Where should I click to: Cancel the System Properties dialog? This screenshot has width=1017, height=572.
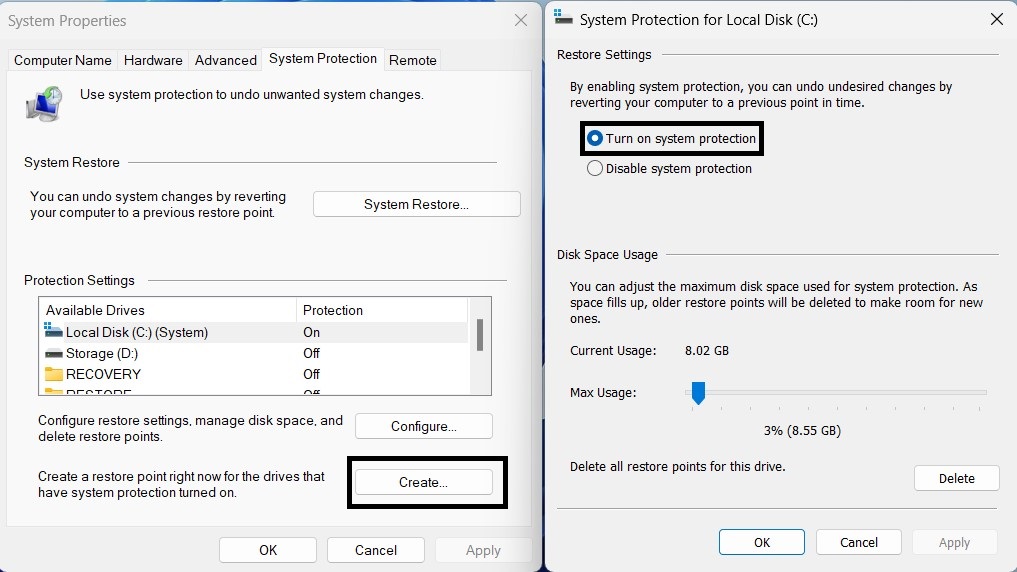click(x=376, y=550)
